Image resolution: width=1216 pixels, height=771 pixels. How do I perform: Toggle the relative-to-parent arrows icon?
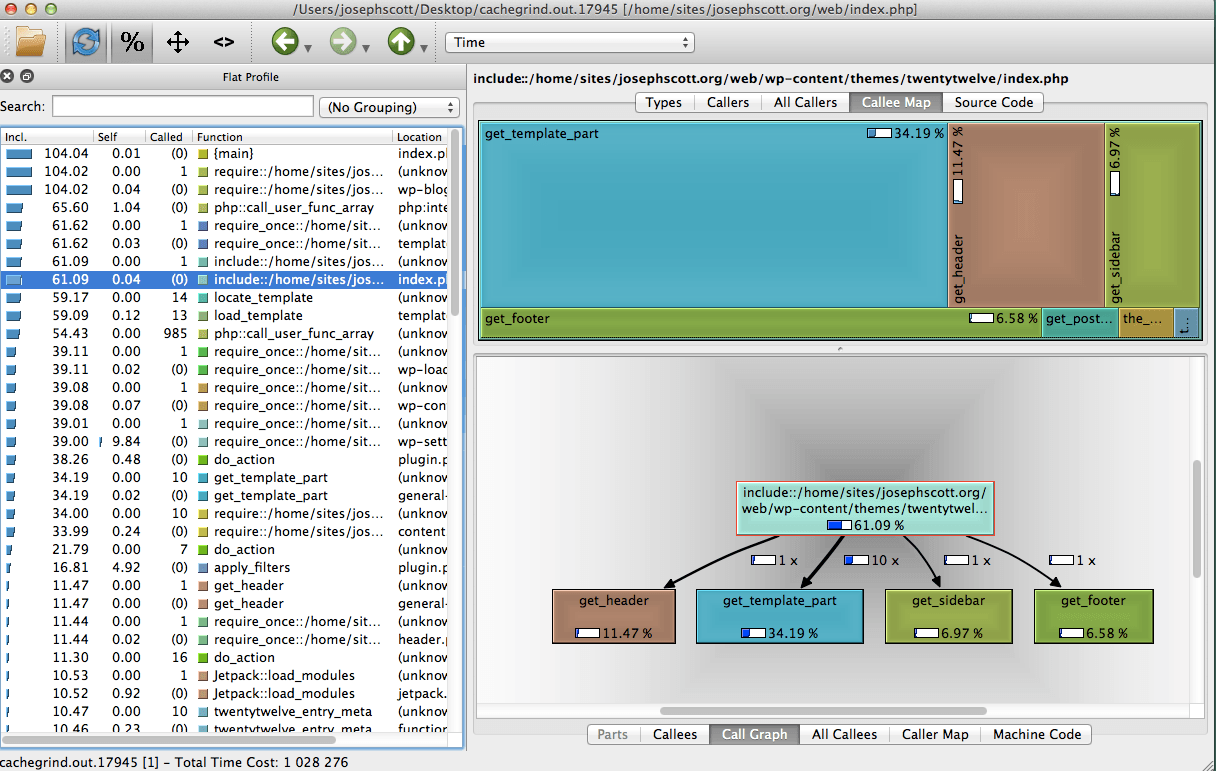[178, 42]
